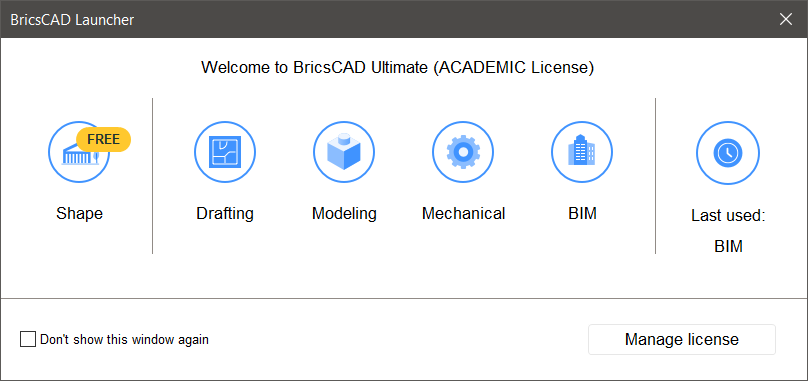
Task: Click the Shape text label
Action: point(79,213)
